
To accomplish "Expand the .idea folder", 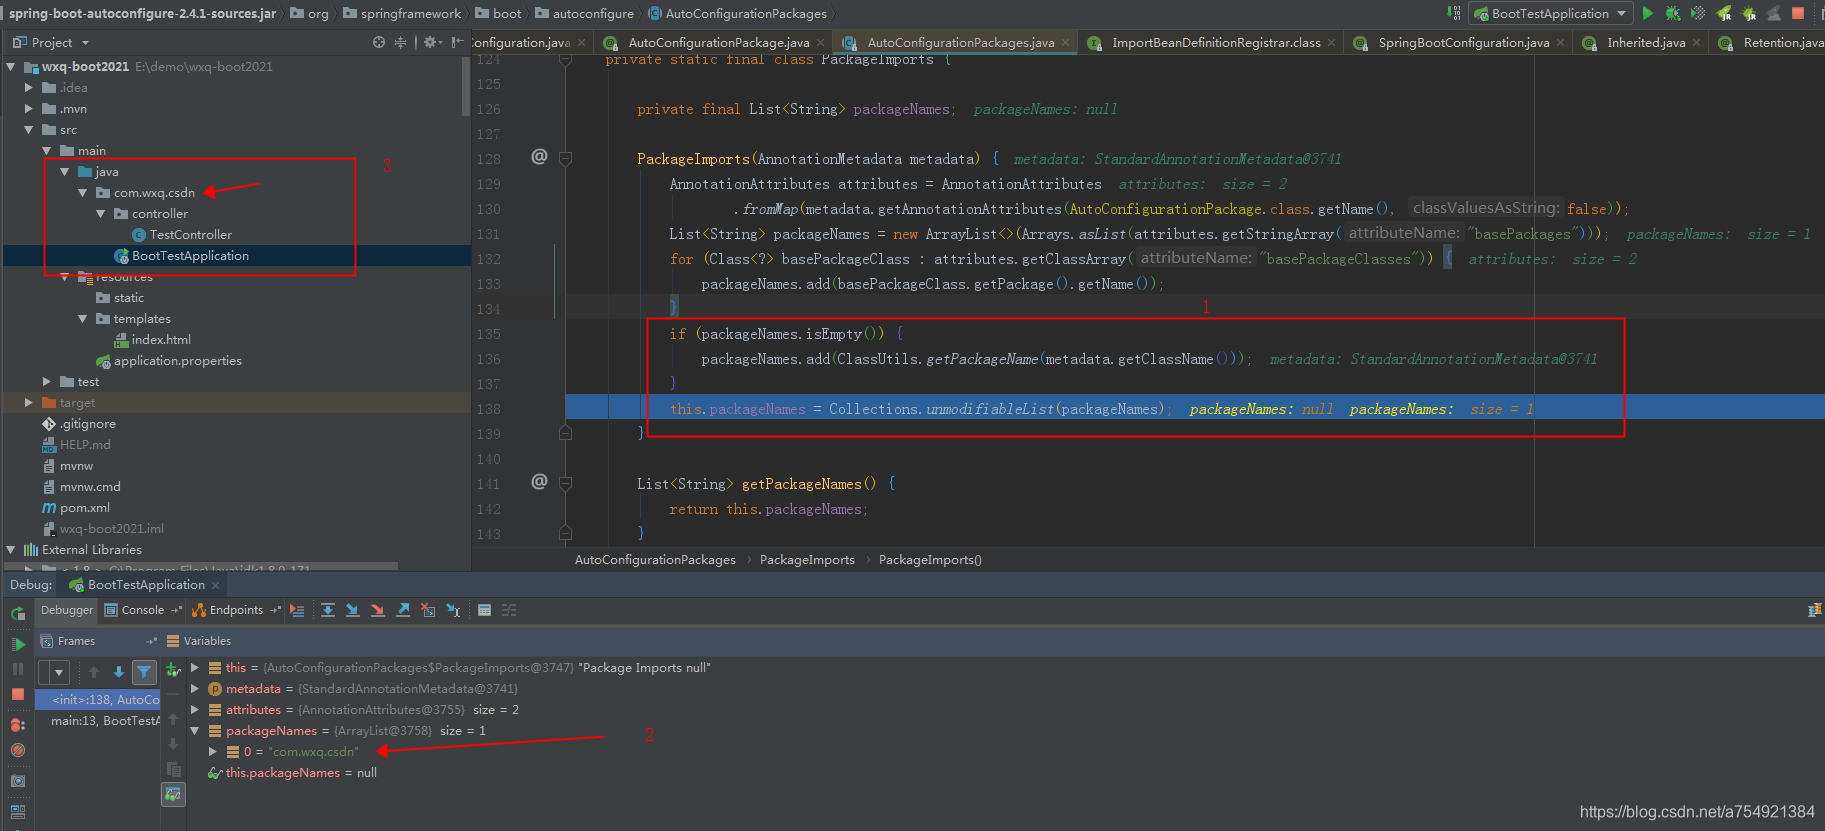I will pyautogui.click(x=29, y=88).
